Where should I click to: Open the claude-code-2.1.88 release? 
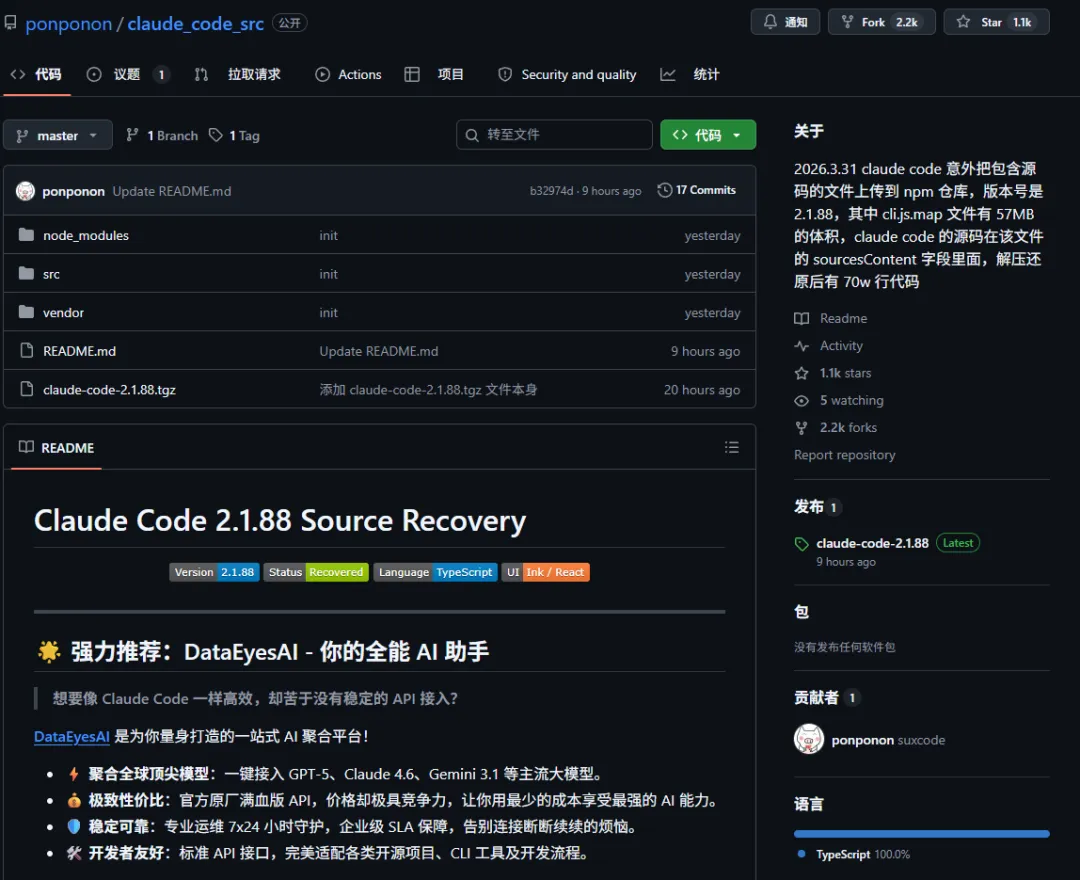(872, 543)
